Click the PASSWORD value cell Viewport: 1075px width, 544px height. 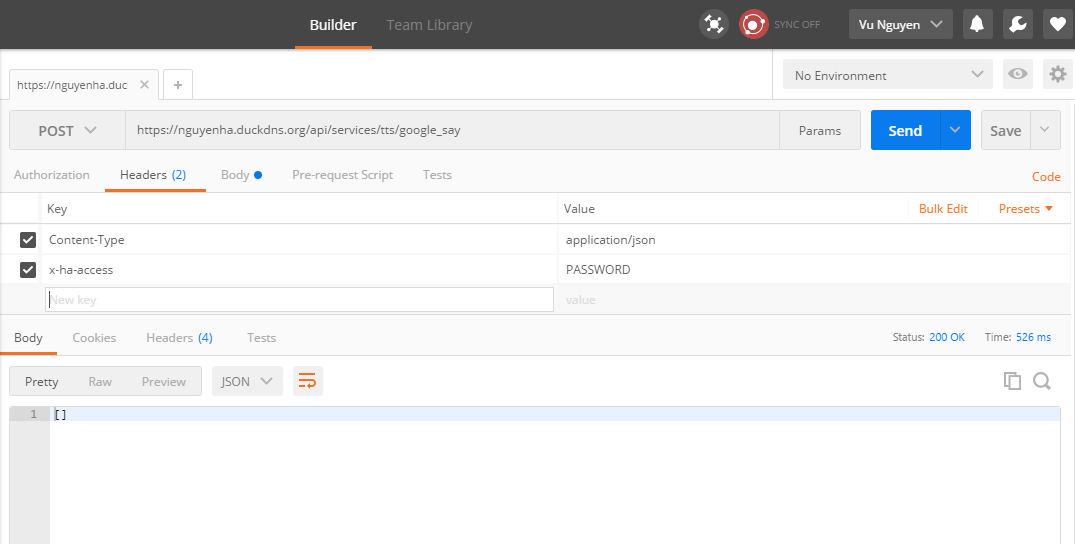[x=814, y=270]
